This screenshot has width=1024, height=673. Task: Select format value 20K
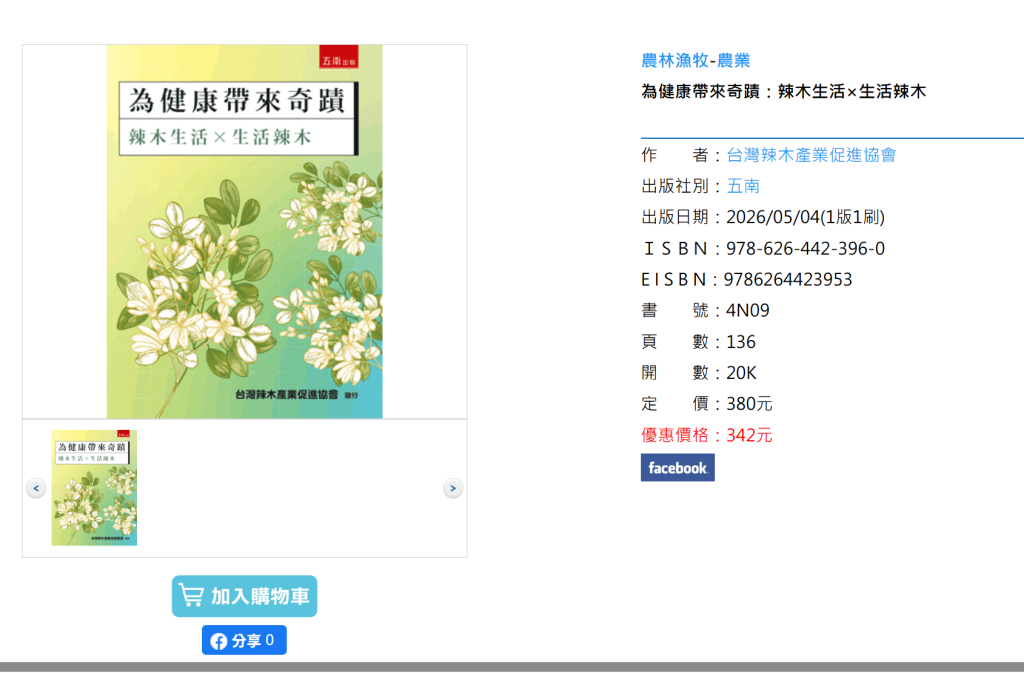click(x=741, y=373)
